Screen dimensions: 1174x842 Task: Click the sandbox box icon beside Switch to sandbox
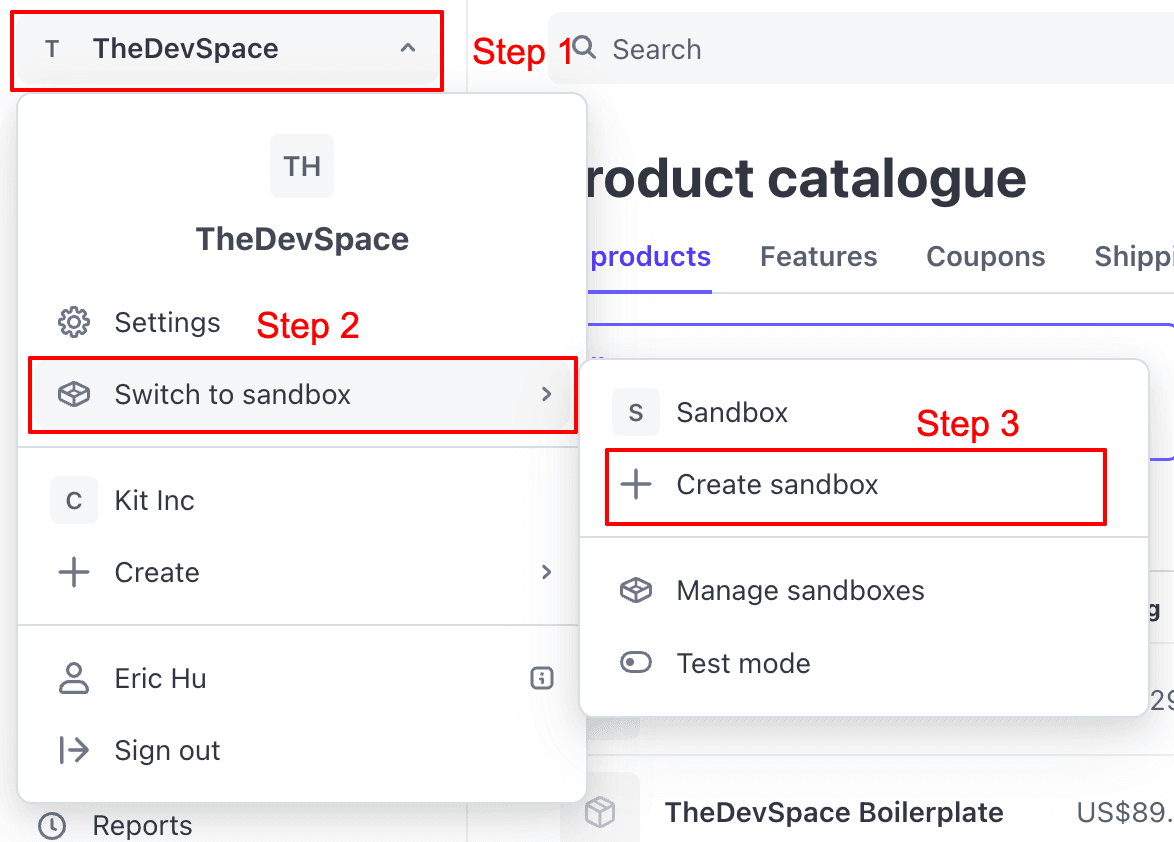(73, 394)
